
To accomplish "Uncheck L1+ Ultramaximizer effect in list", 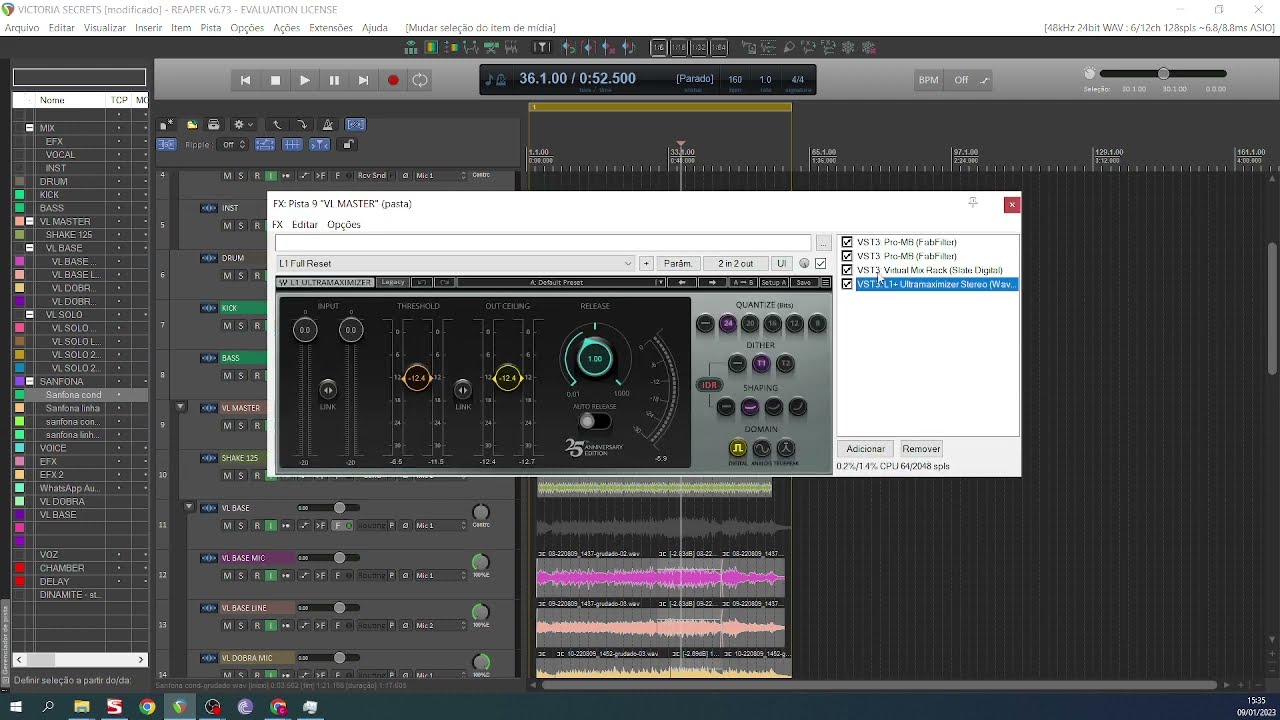I will click(847, 284).
